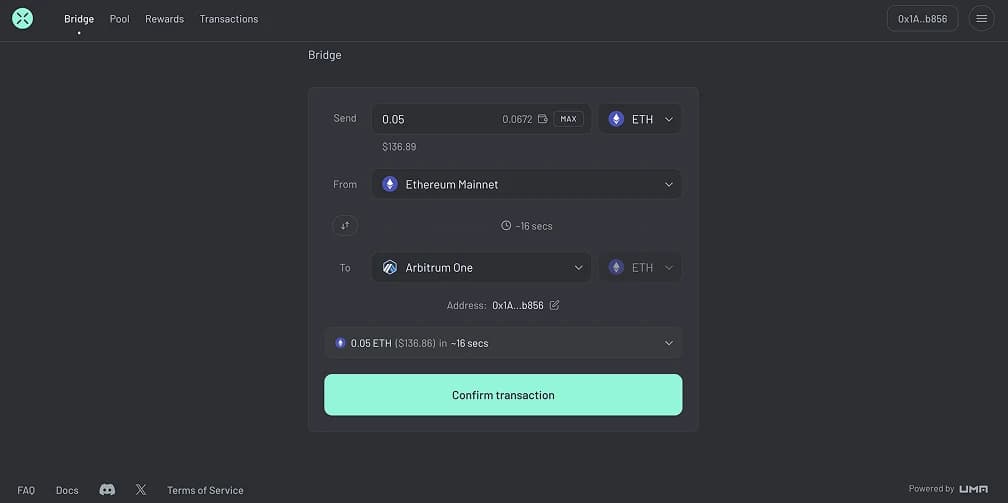Open the X social icon in footer

[141, 490]
